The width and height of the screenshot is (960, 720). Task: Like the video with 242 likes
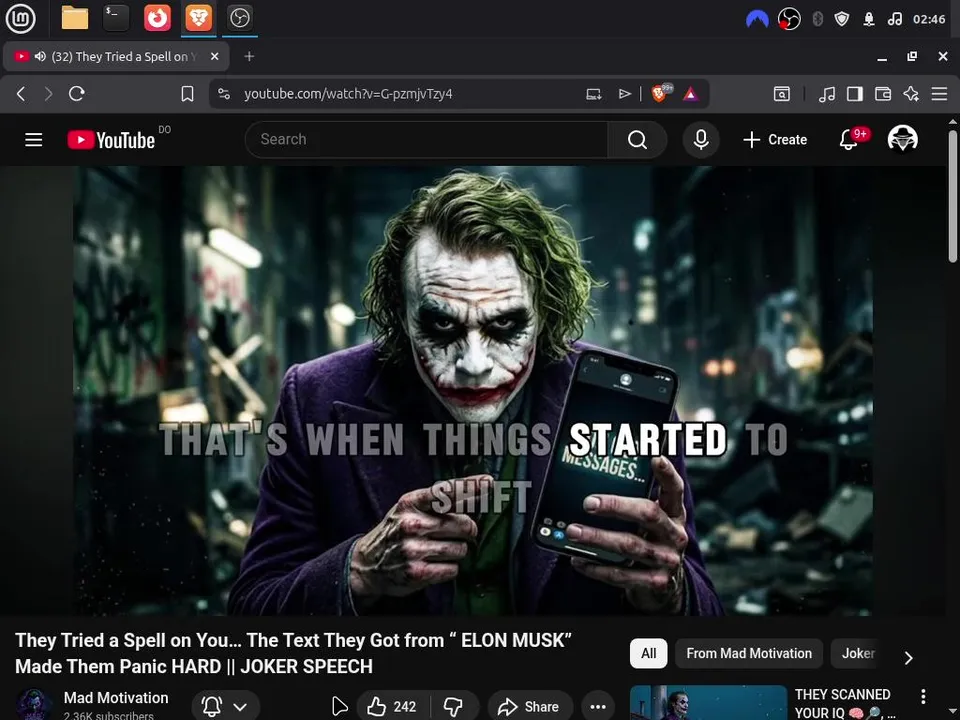point(392,707)
